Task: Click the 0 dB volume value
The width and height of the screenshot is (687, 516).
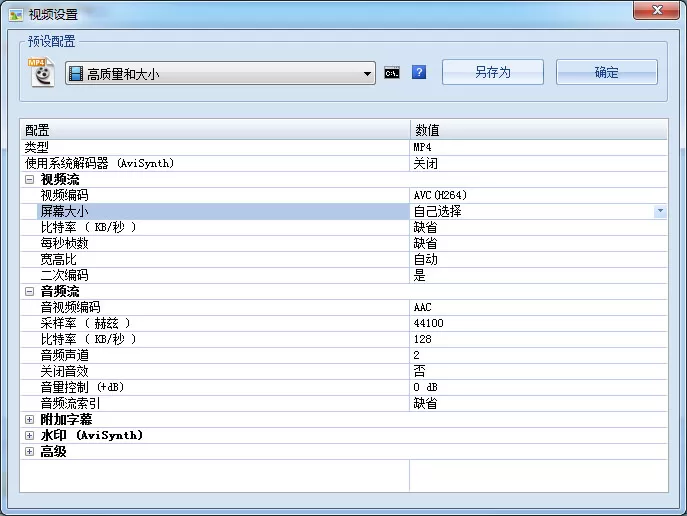Action: point(425,387)
